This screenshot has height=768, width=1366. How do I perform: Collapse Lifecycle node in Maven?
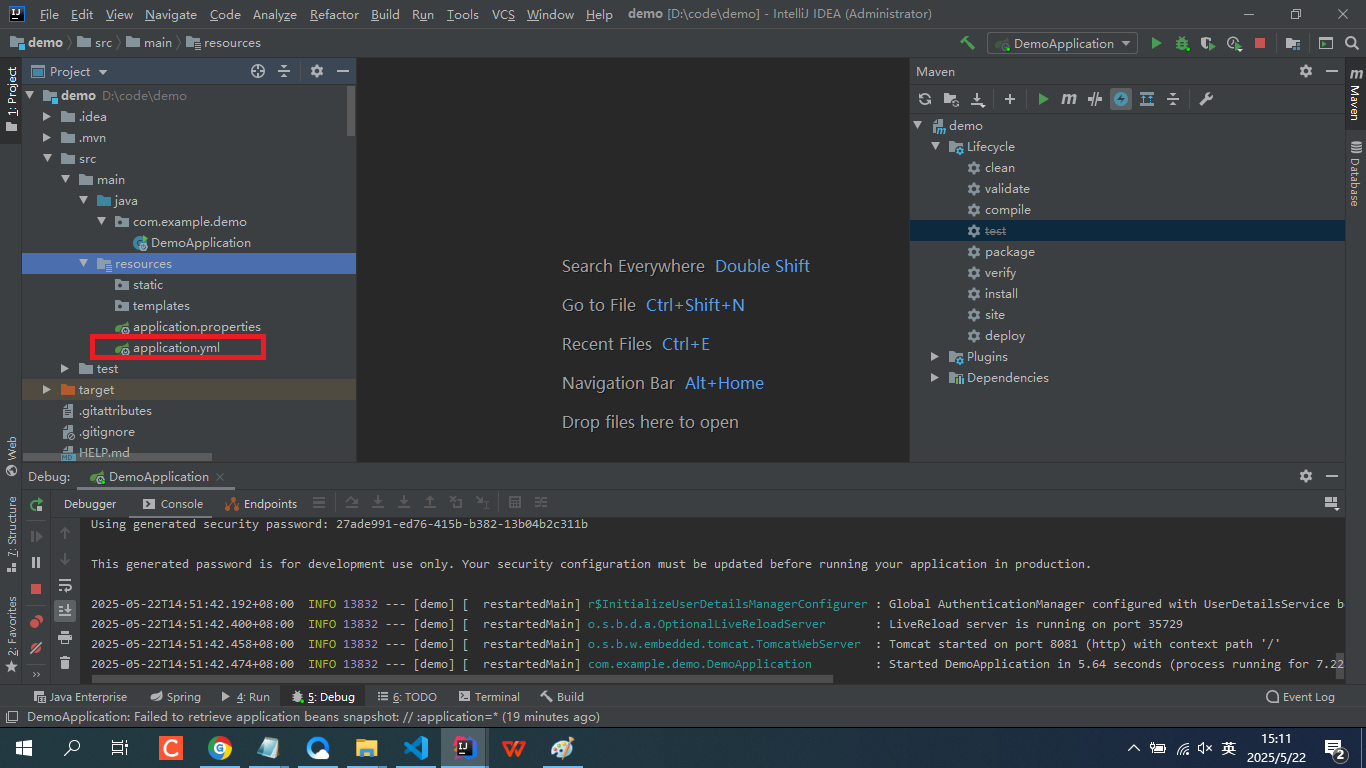pos(935,147)
